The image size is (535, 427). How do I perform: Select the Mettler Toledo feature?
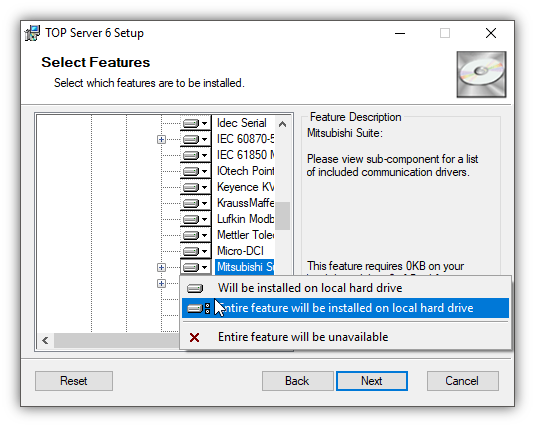coord(245,235)
